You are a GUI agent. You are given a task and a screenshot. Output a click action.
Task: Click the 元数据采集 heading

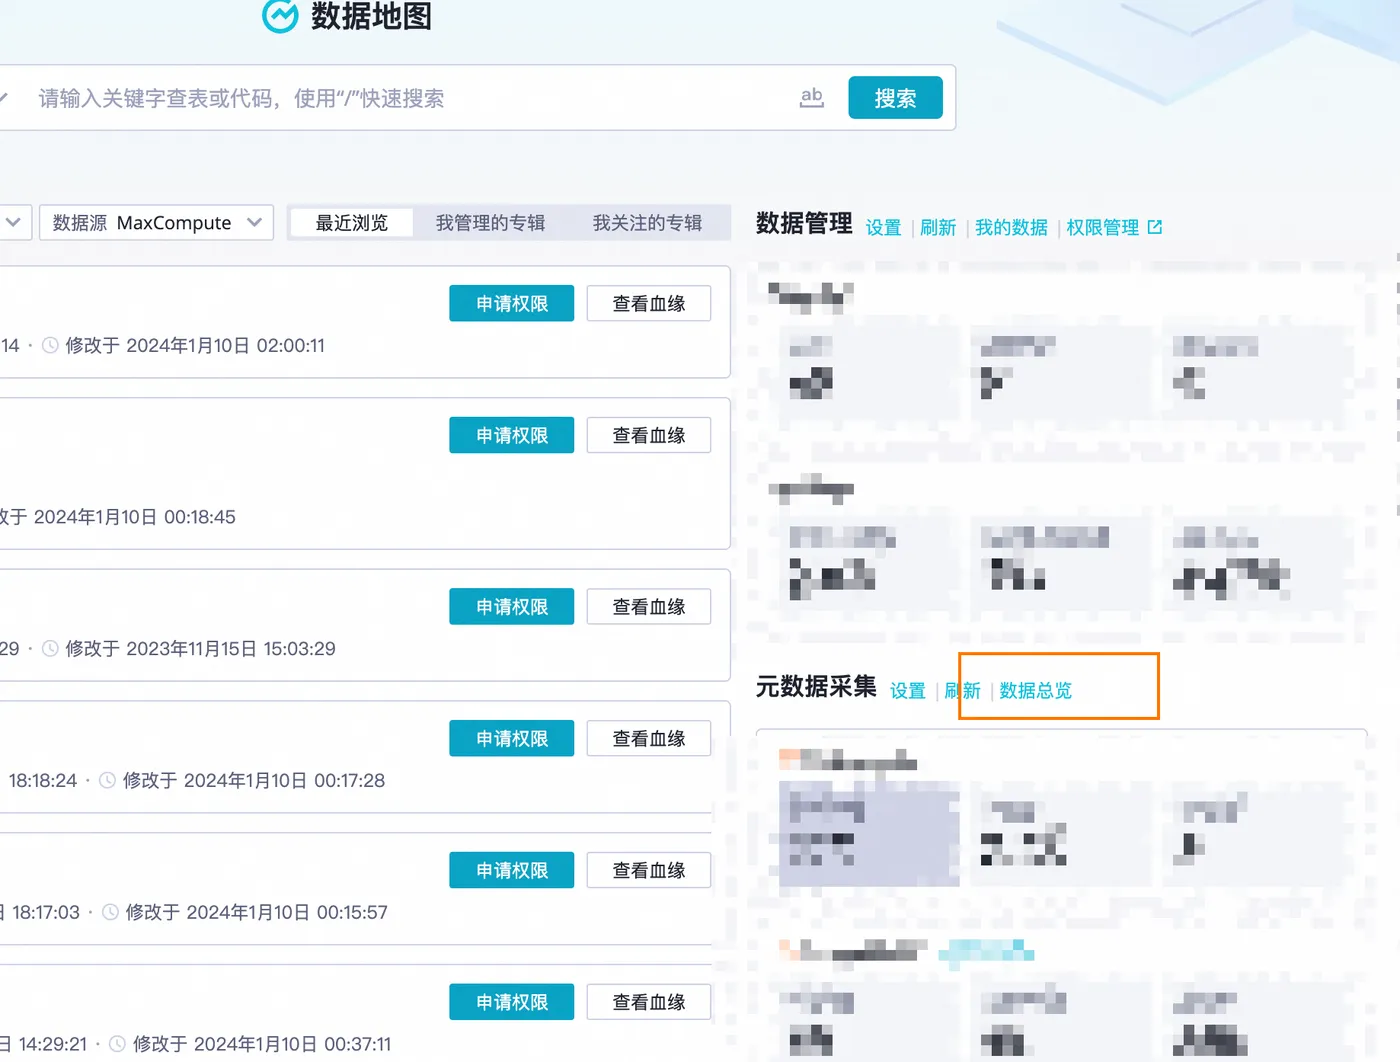(x=816, y=686)
